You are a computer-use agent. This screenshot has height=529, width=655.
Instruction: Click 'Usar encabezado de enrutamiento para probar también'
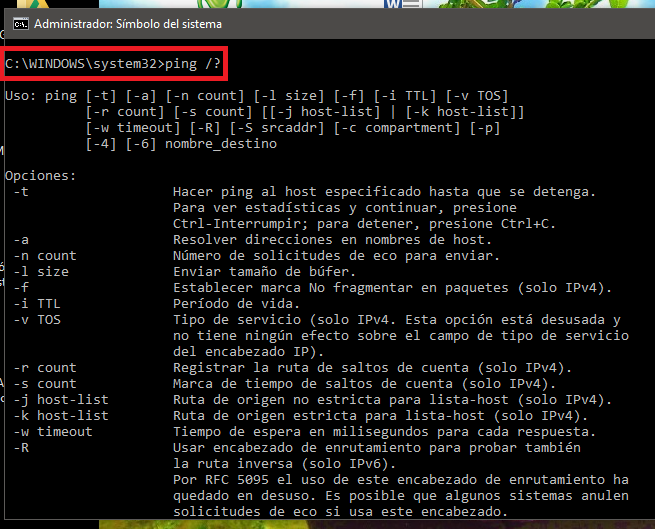[377, 448]
